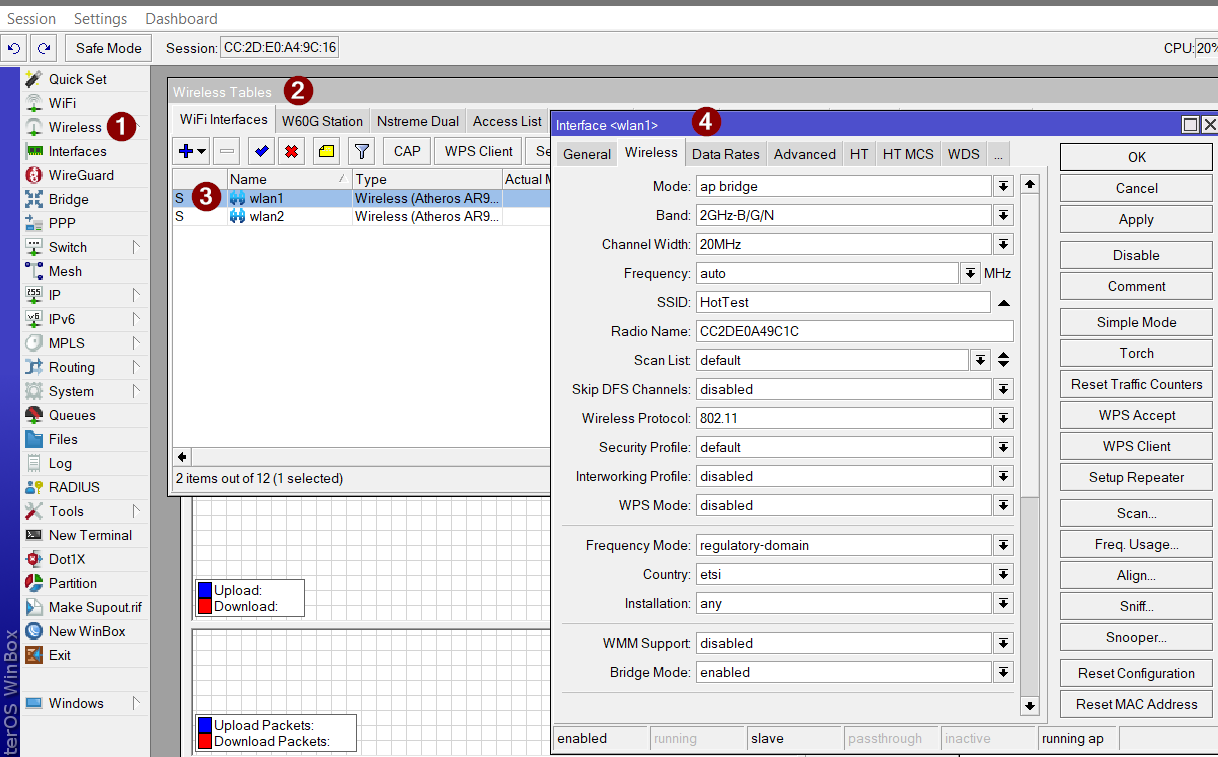1218x757 pixels.
Task: Click the redo arrow icon in toolbar
Action: [43, 48]
